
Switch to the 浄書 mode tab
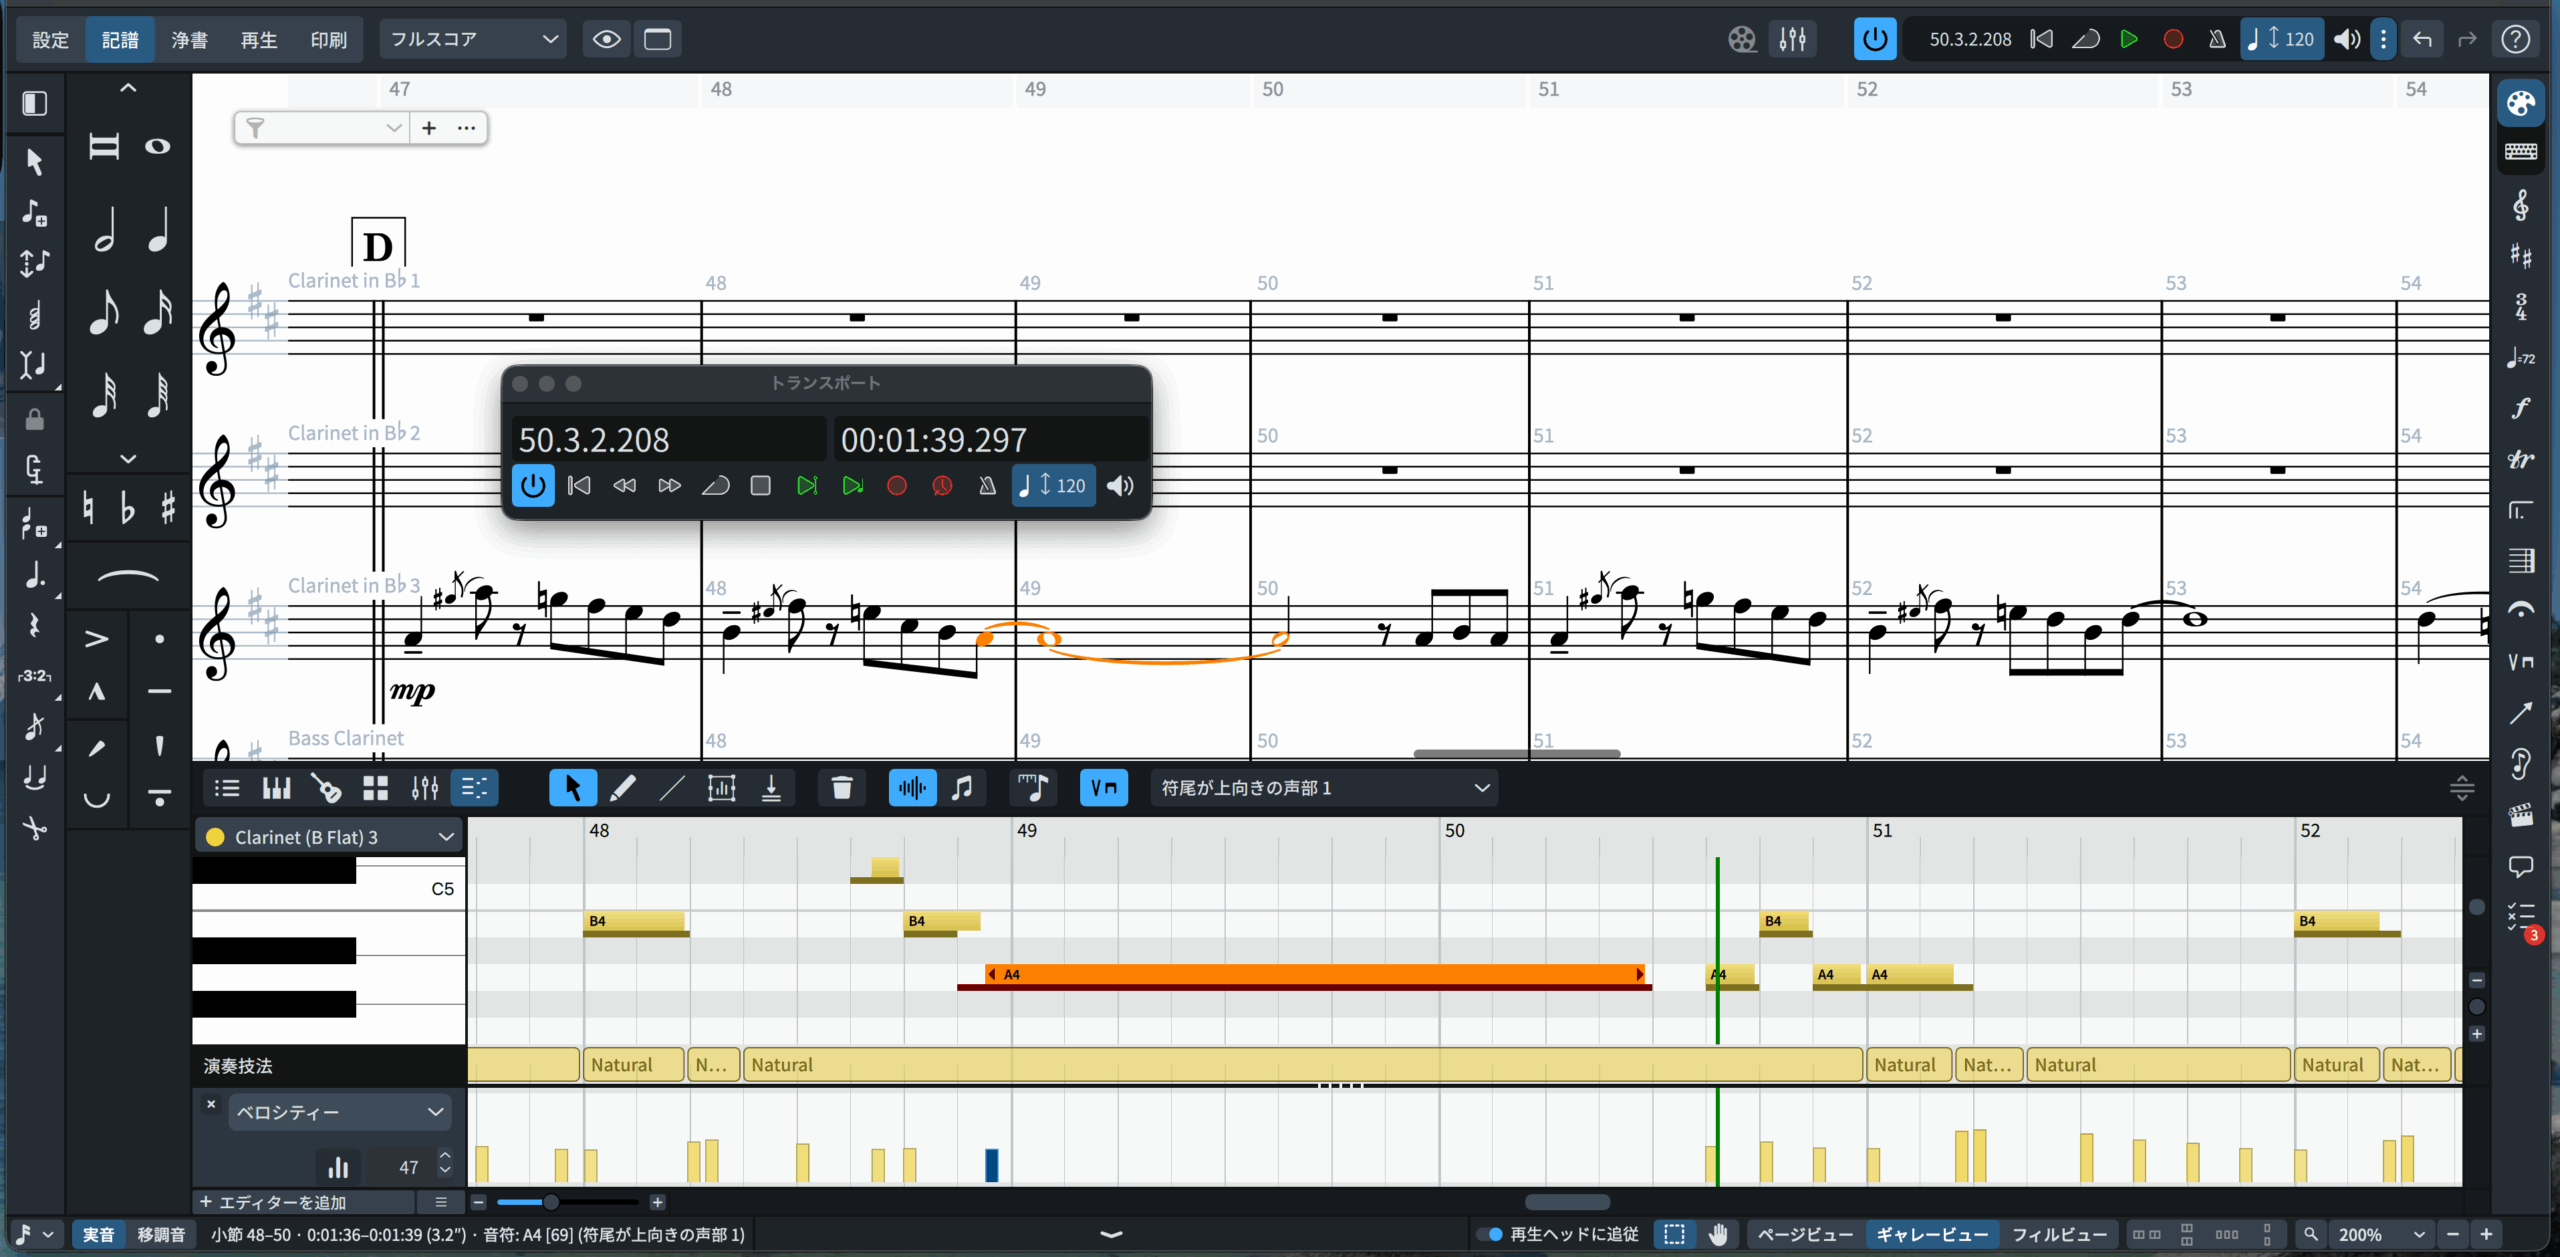tap(189, 40)
